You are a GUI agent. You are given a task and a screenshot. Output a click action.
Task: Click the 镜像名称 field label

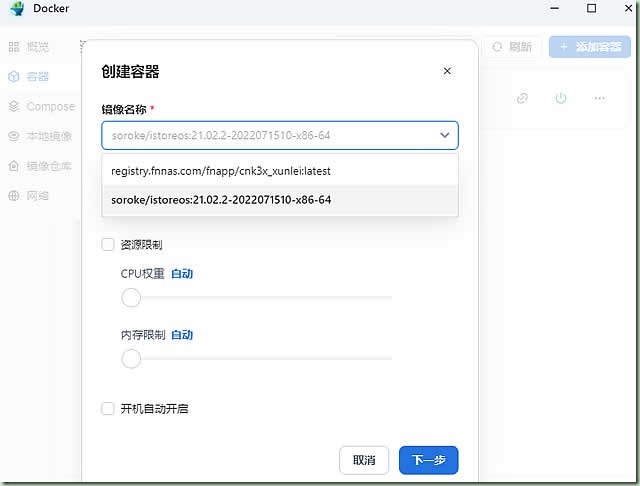click(x=124, y=109)
